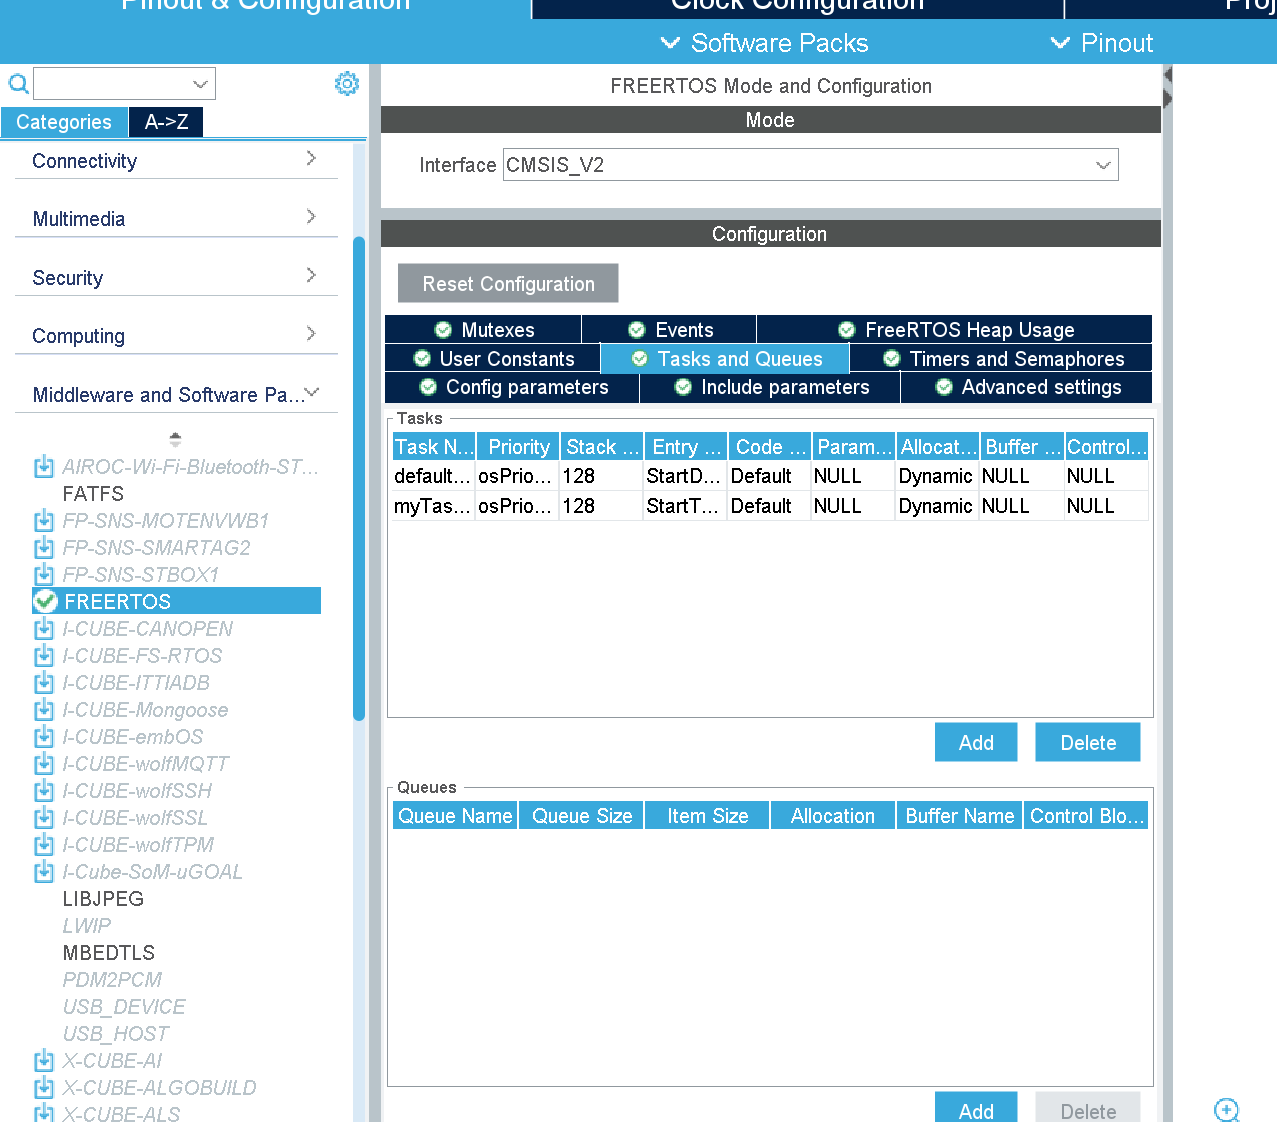Click the zoom-in magnifier icon
1277x1122 pixels.
pyautogui.click(x=1227, y=1110)
